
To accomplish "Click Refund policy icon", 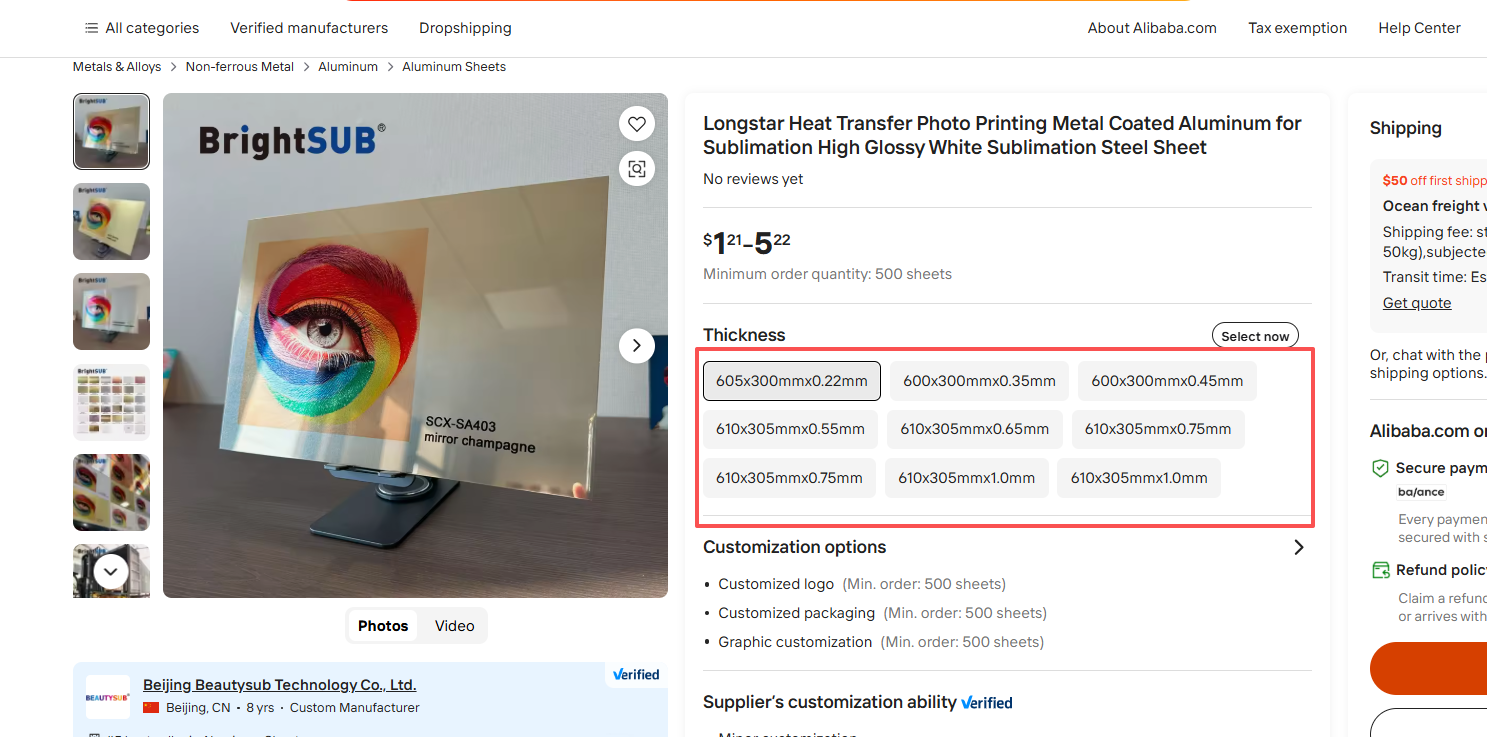I will [1380, 570].
